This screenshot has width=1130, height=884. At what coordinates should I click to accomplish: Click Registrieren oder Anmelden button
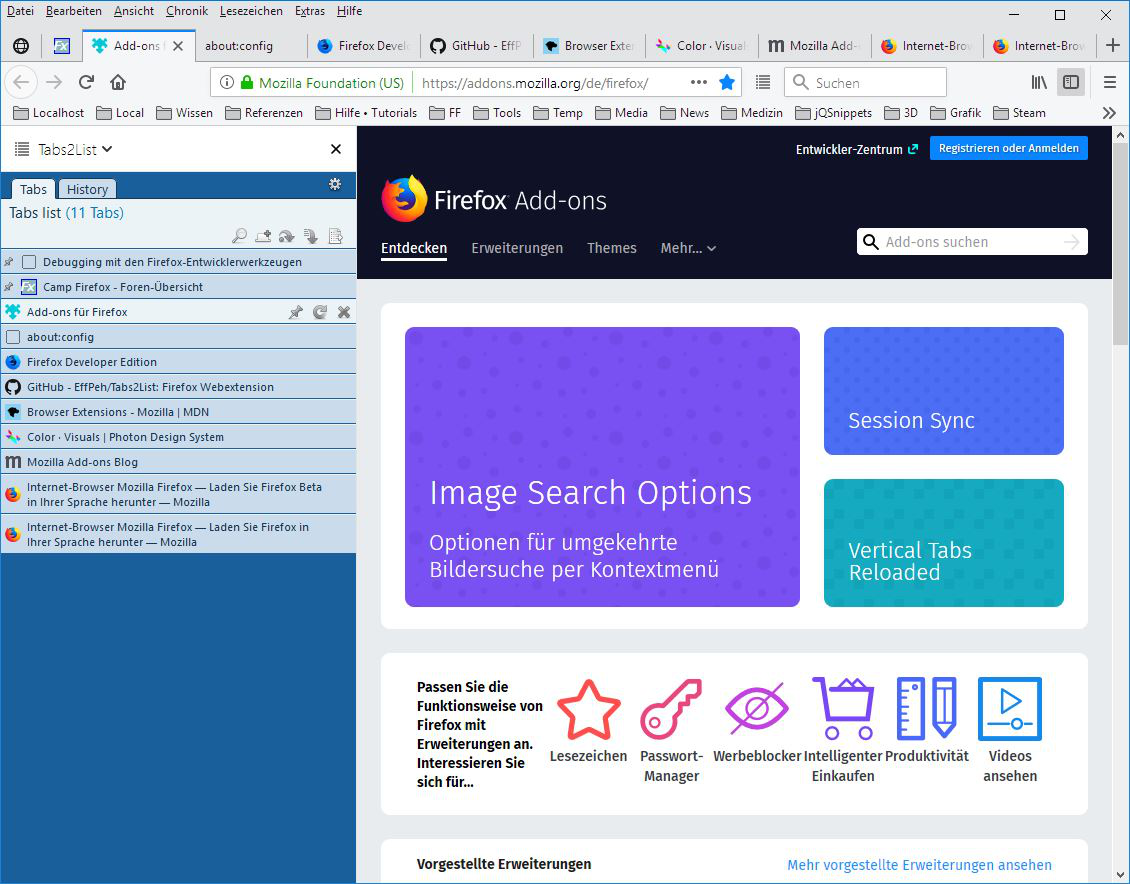(1008, 148)
